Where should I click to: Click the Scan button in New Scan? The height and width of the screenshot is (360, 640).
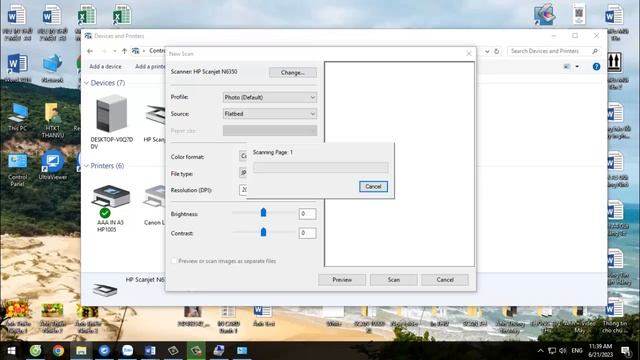393,280
